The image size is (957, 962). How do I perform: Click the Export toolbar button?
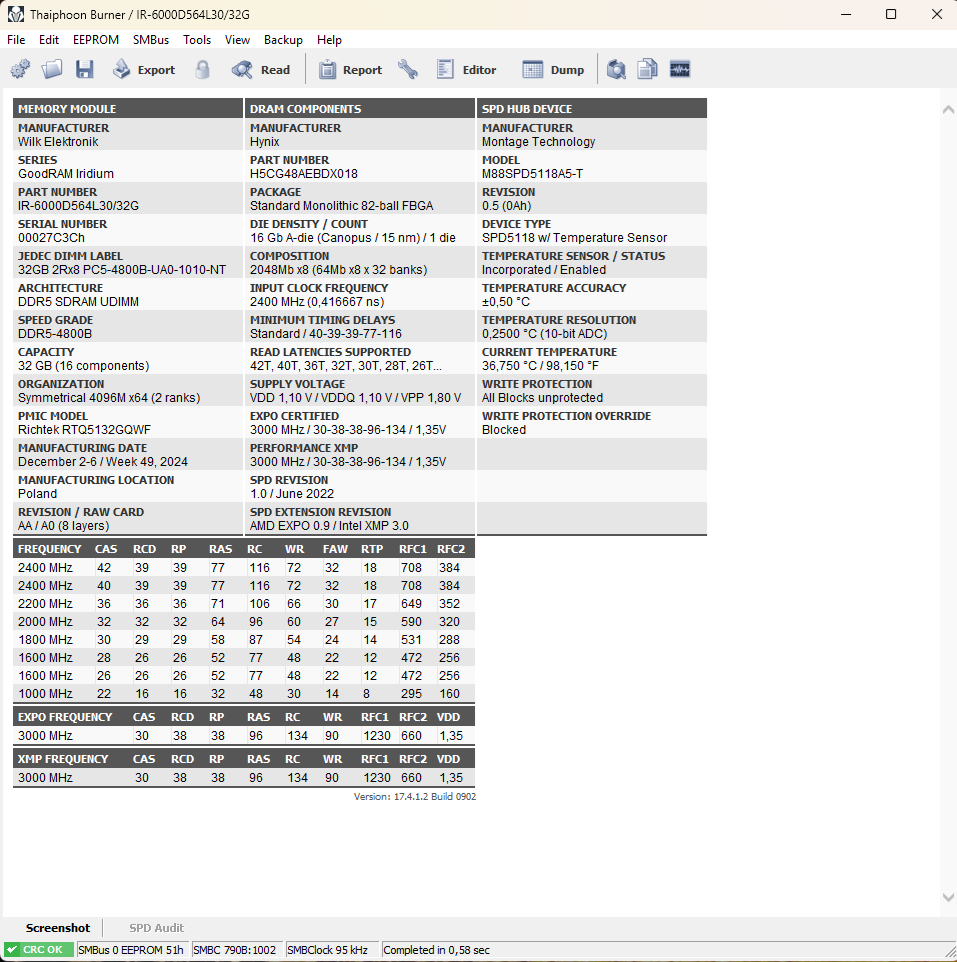click(144, 70)
